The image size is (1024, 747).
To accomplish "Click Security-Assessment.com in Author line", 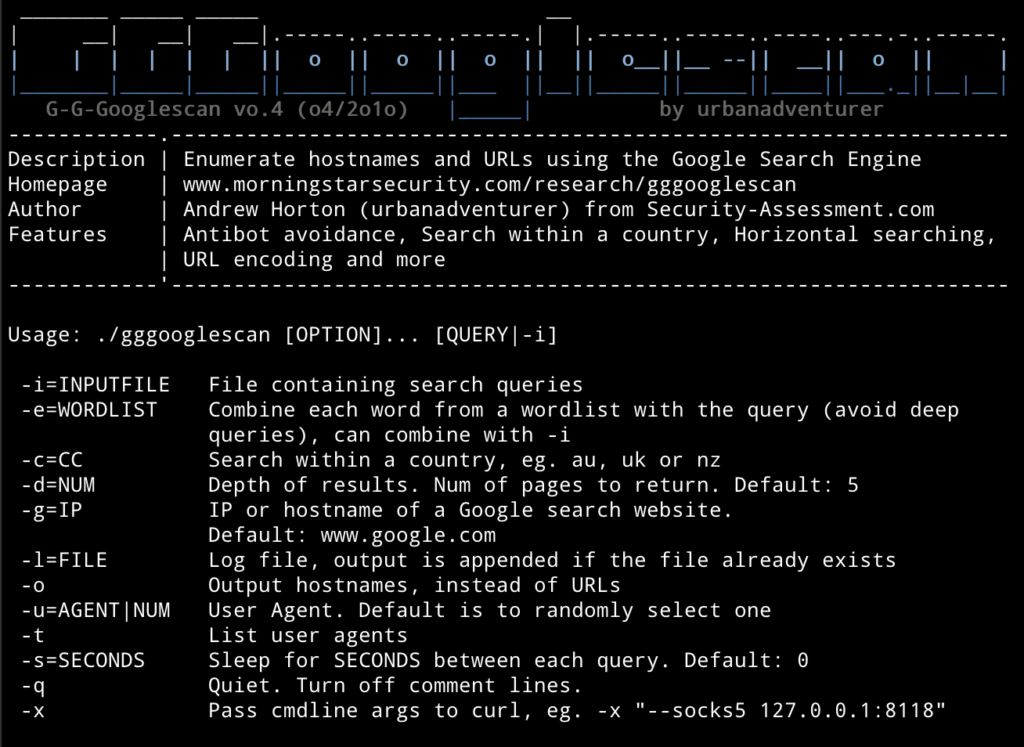I will click(x=790, y=210).
